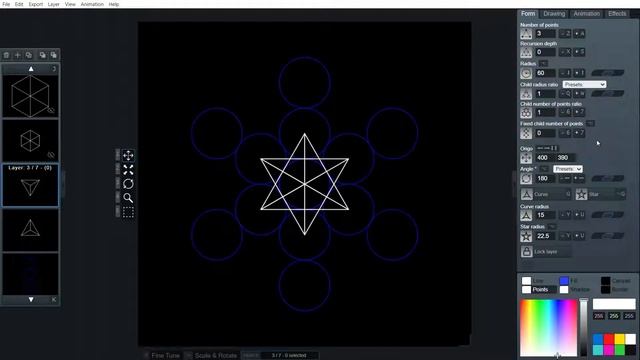Choose the red preset color swatch
The image size is (640, 360).
[x=609, y=339]
